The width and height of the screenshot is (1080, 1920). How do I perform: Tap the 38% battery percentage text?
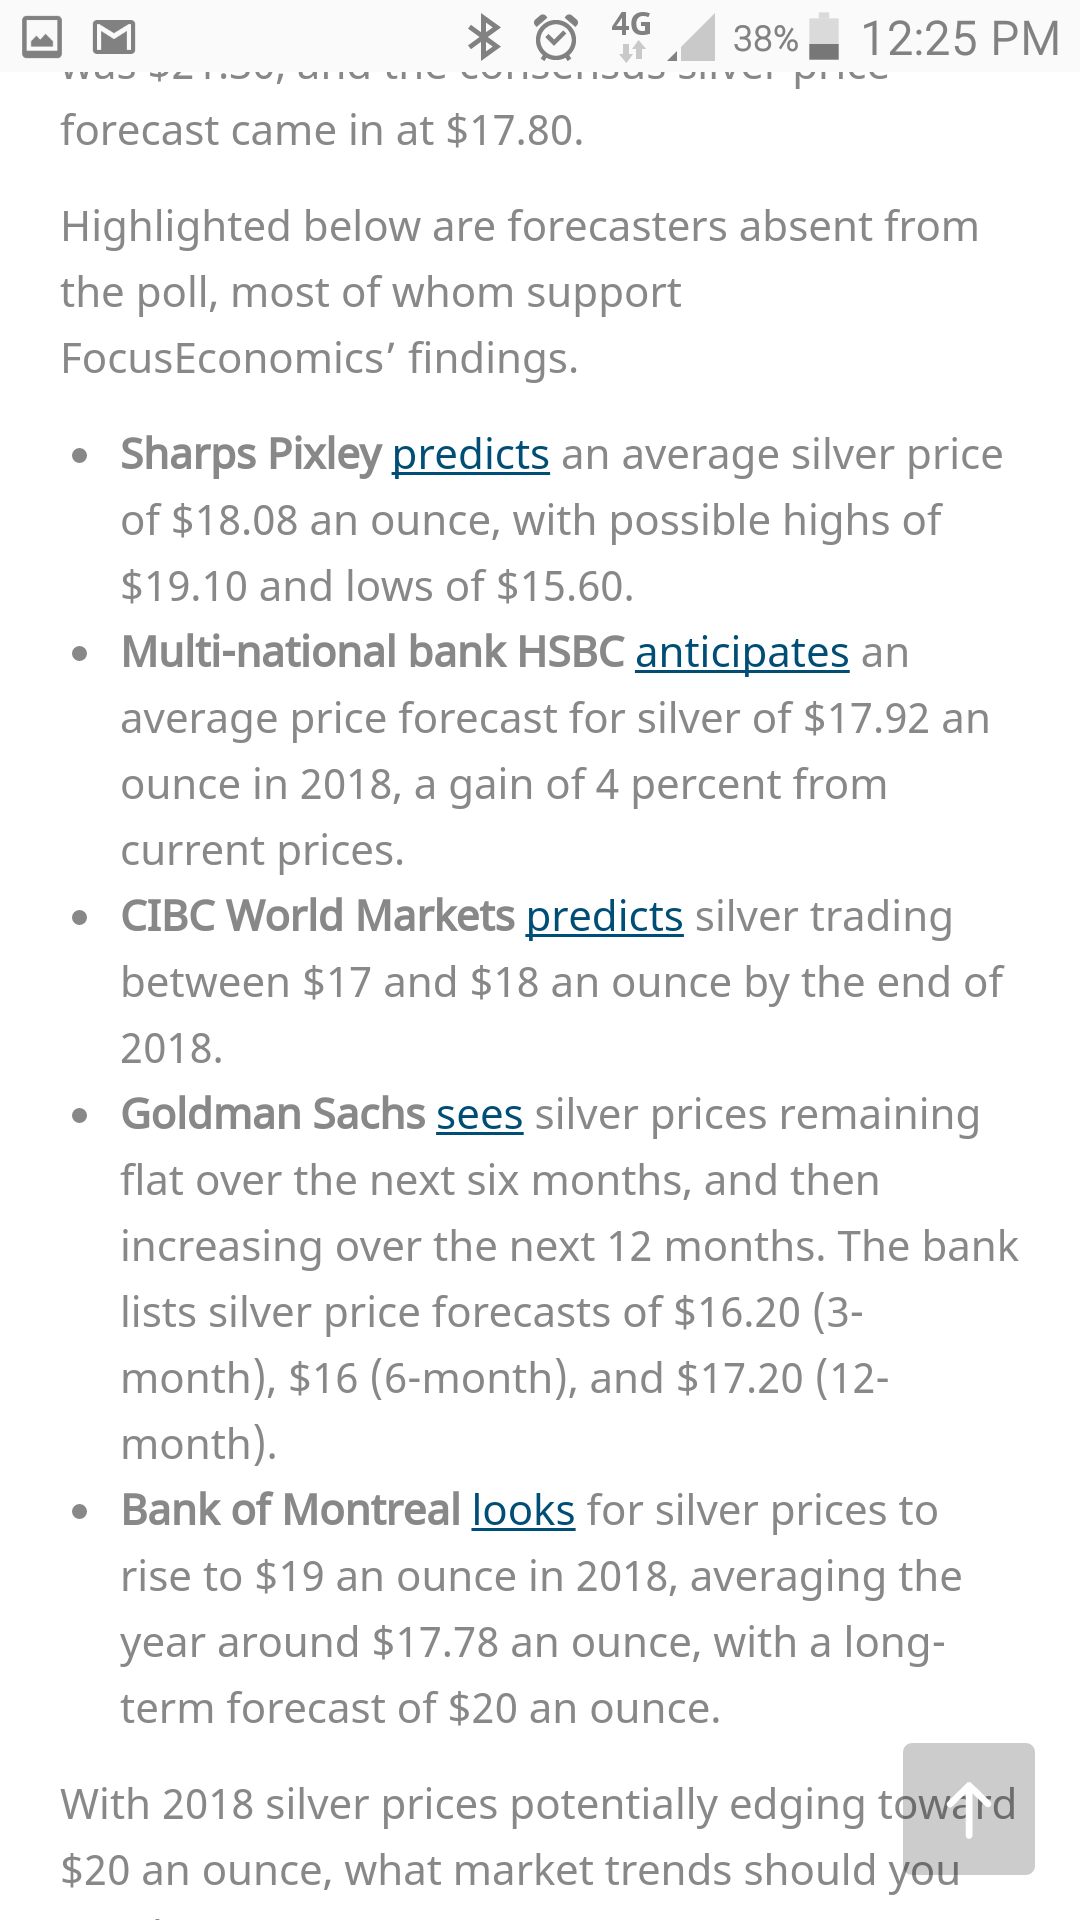coord(766,39)
